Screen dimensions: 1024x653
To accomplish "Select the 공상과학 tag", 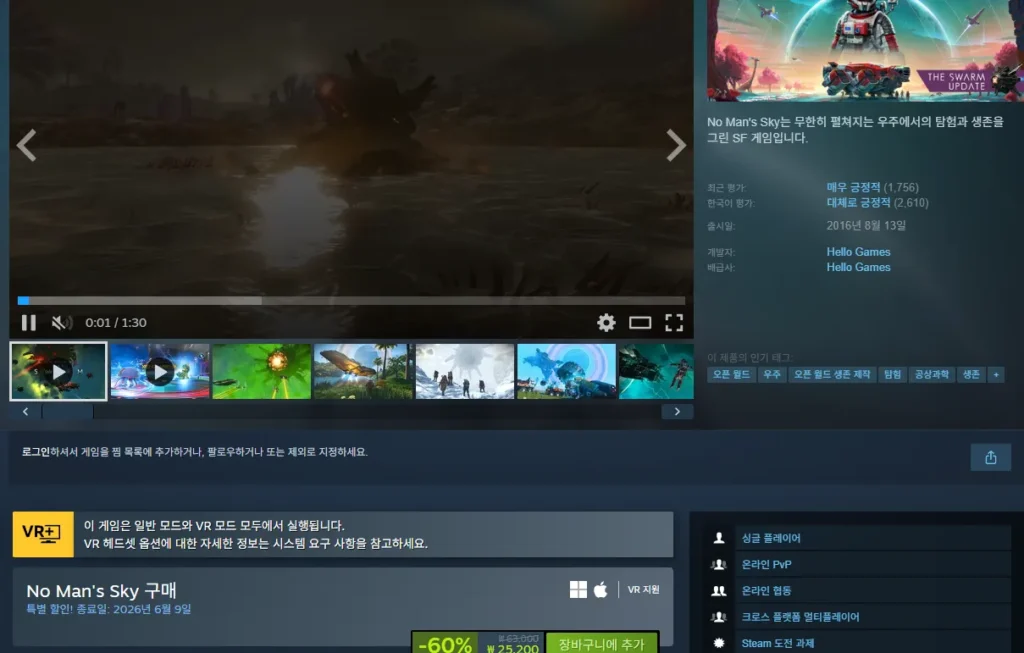I will [x=932, y=375].
